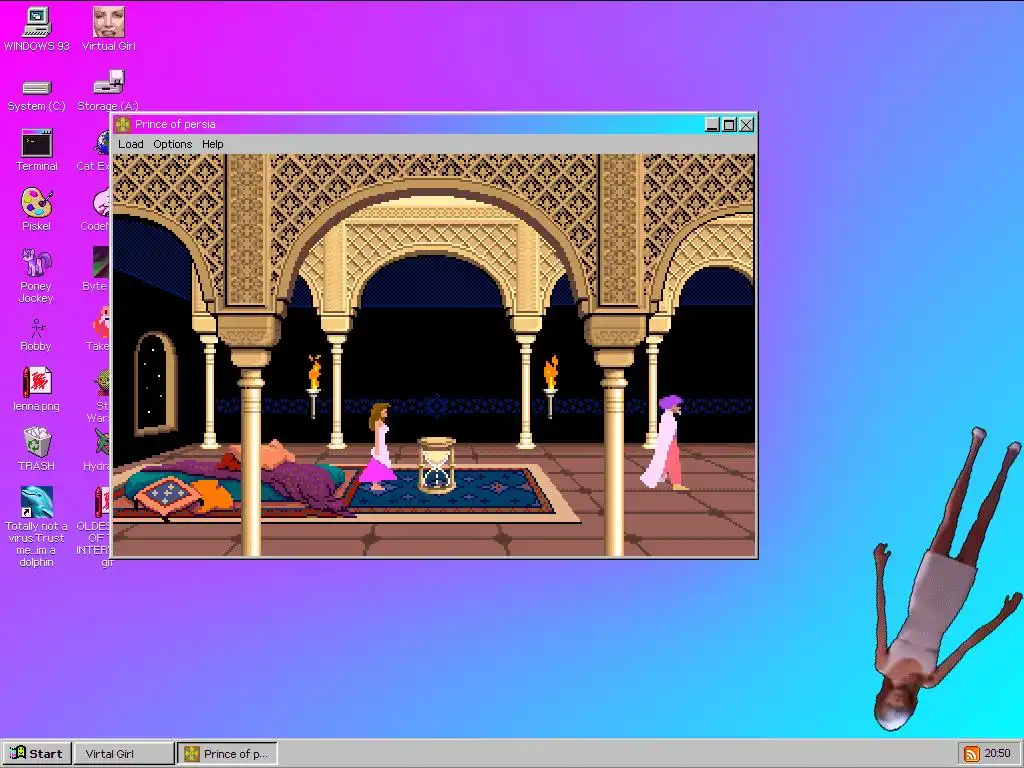Click the Prince of Persia title bar icon
This screenshot has width=1024, height=768.
[x=123, y=124]
